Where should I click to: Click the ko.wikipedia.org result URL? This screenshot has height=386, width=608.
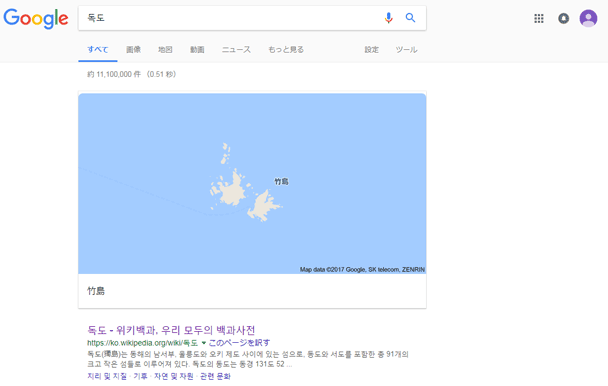143,343
